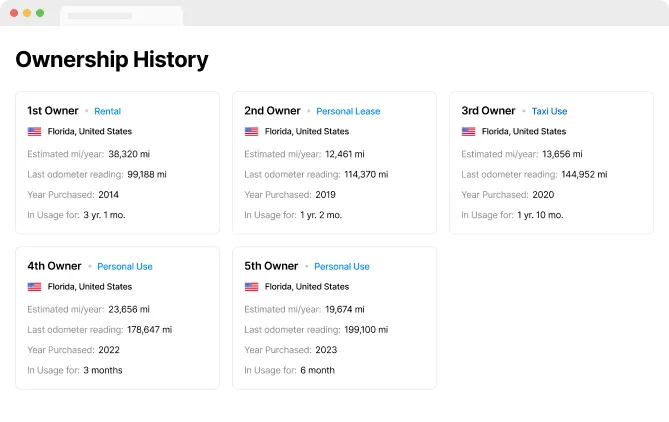Click the US flag in 5th Owner card

tap(251, 287)
